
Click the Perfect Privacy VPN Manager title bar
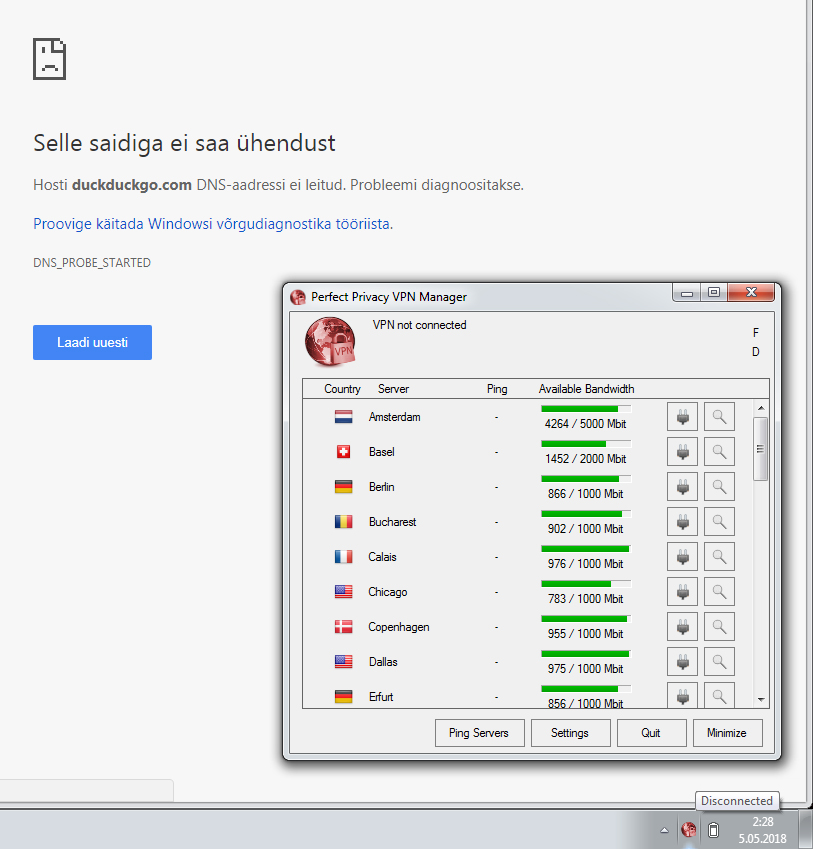[x=479, y=297]
